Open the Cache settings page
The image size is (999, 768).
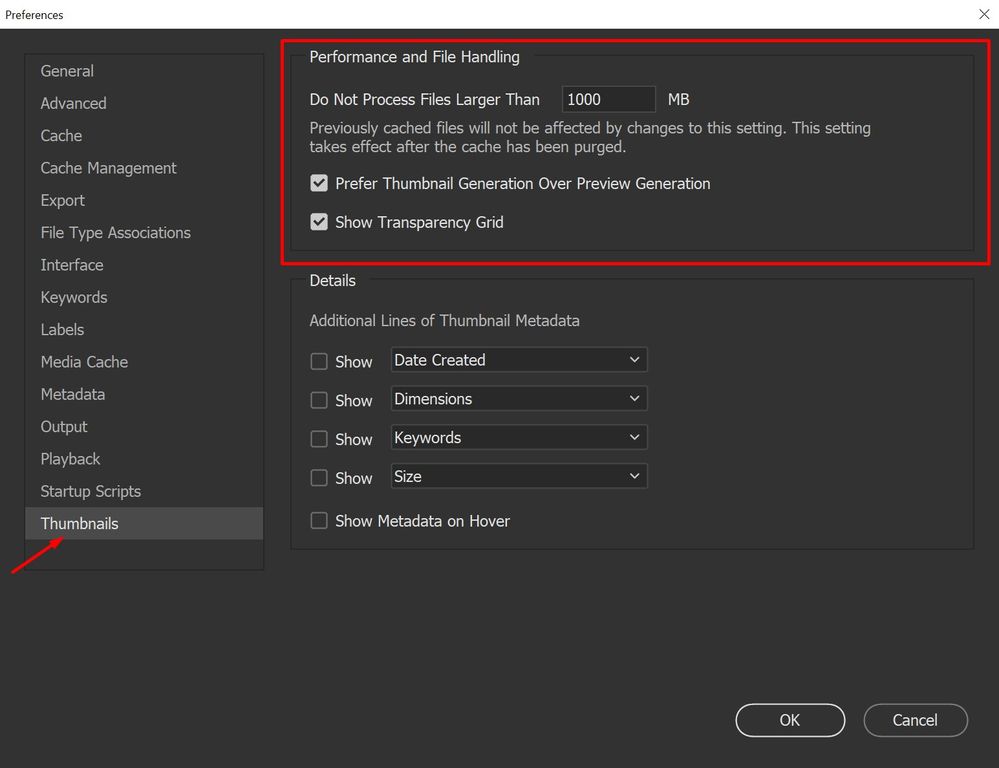coord(61,135)
